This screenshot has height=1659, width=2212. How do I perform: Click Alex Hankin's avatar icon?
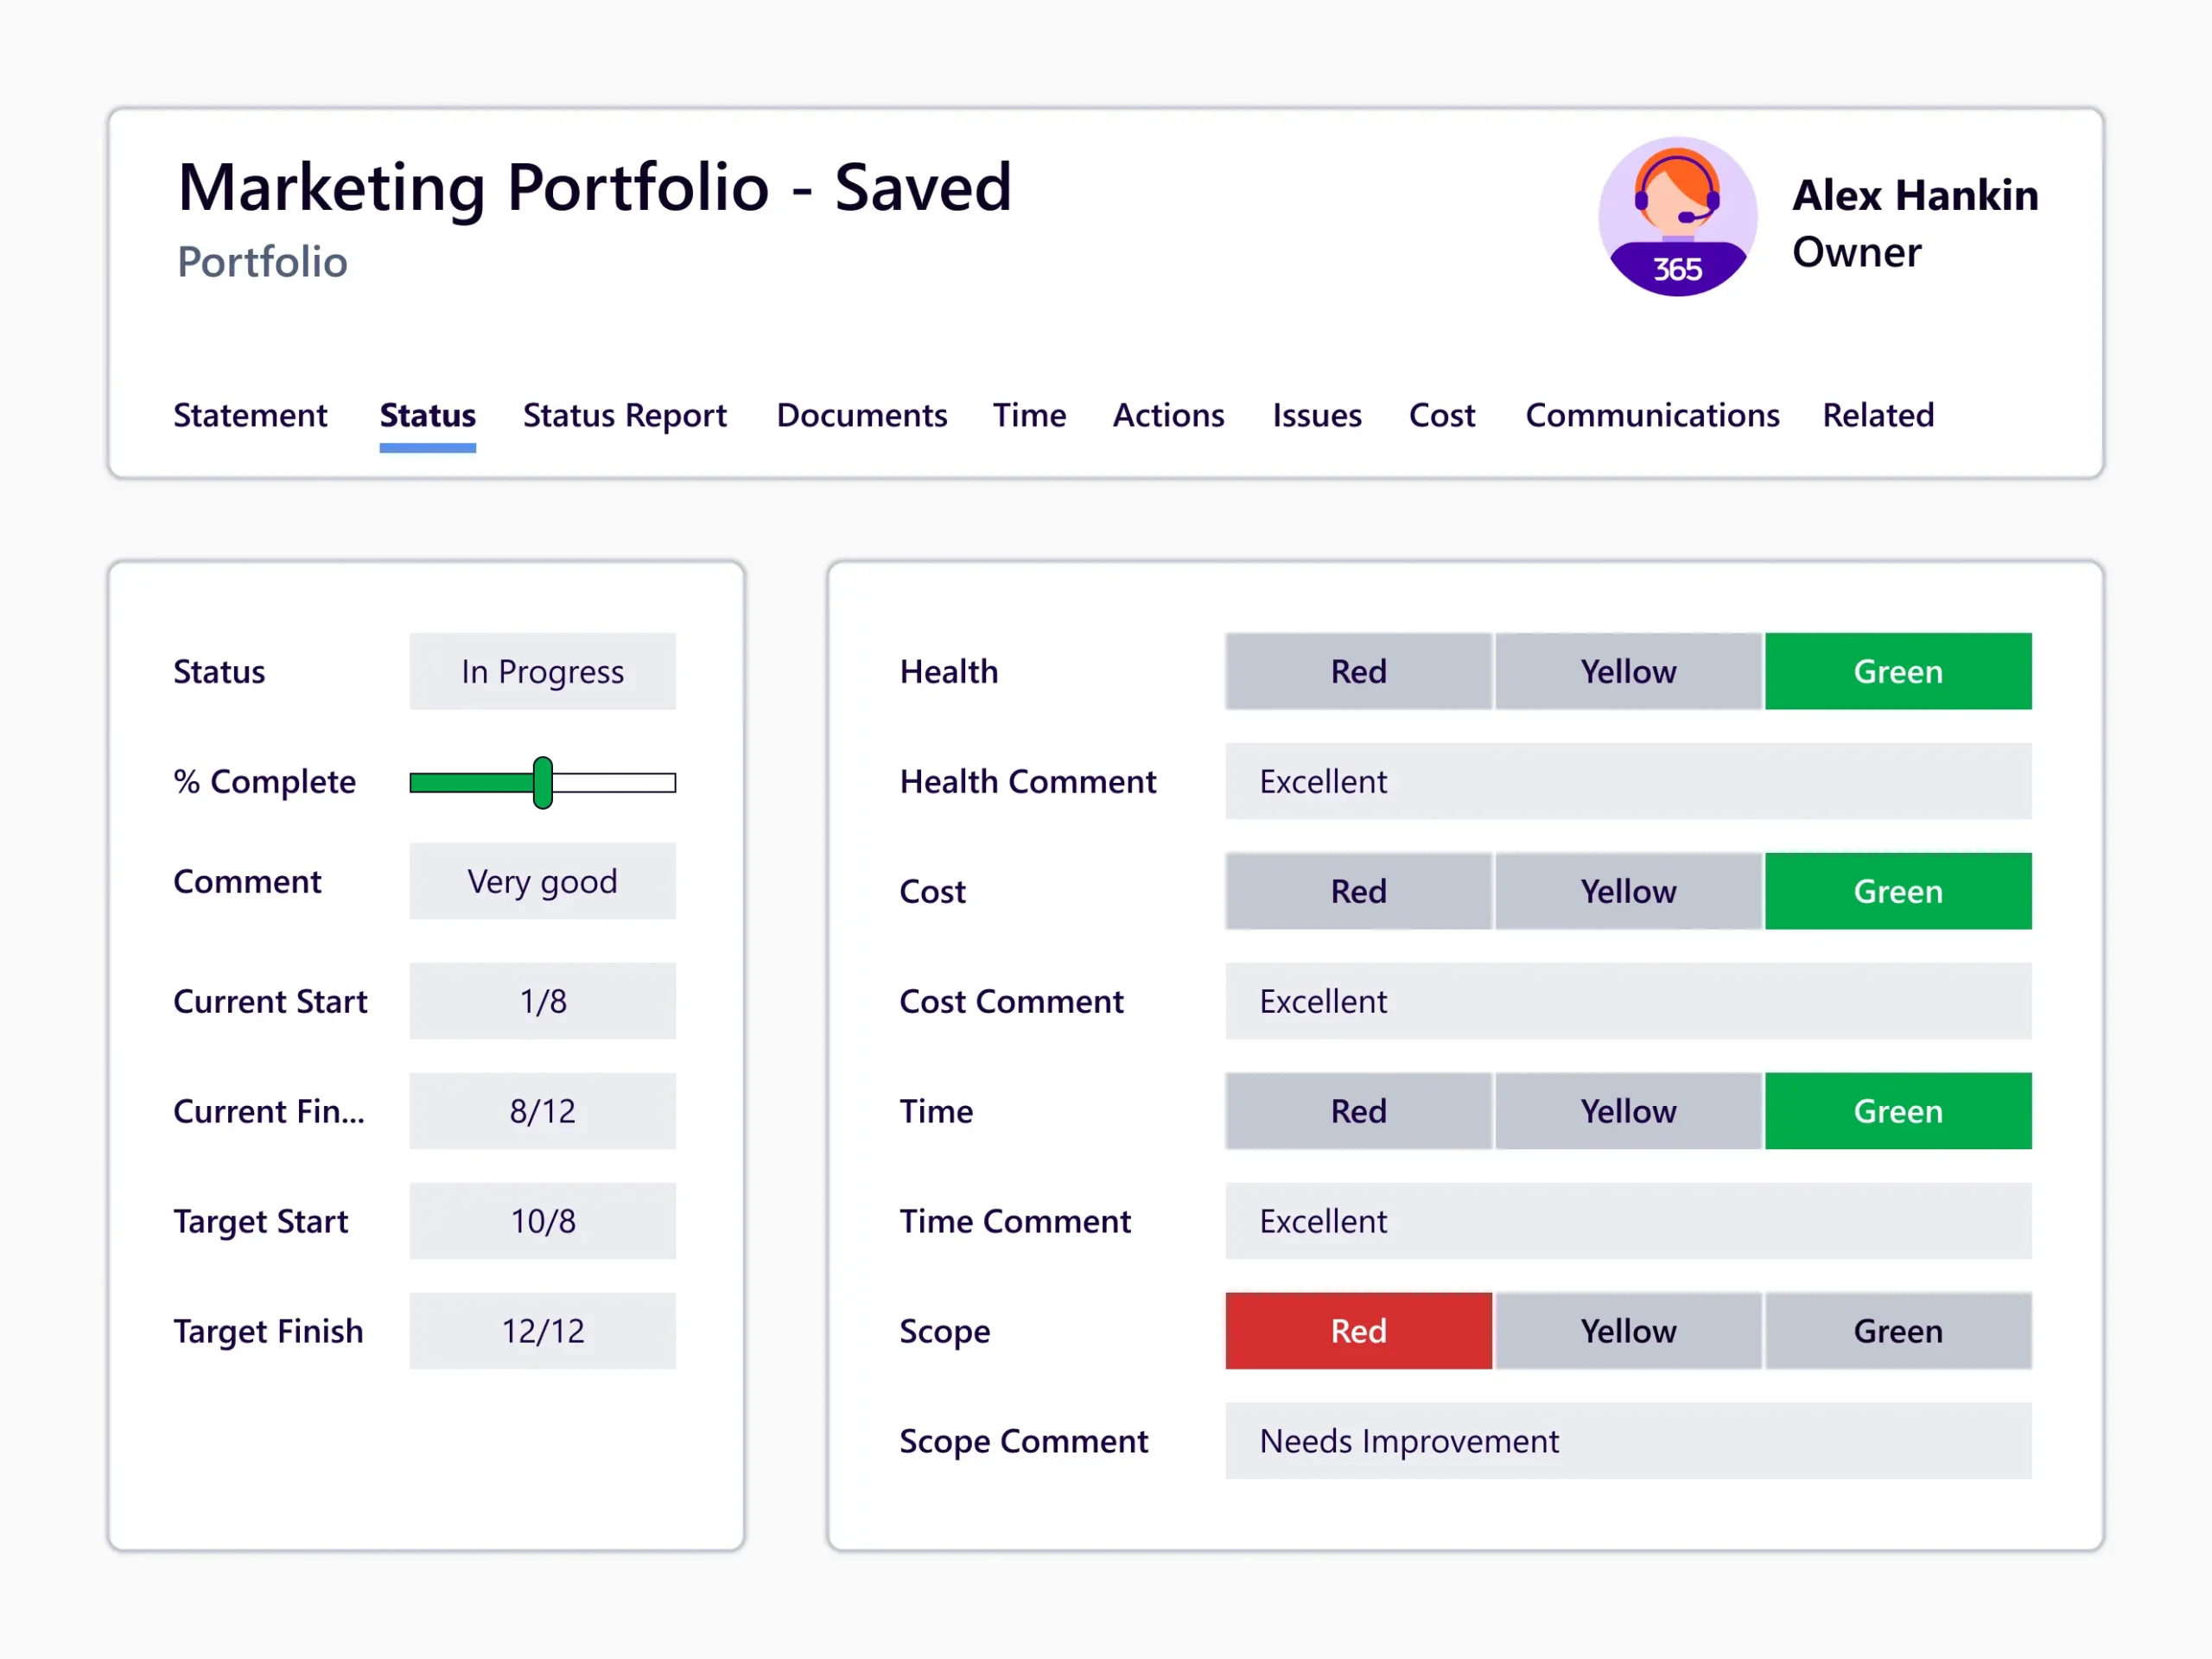pyautogui.click(x=1677, y=216)
